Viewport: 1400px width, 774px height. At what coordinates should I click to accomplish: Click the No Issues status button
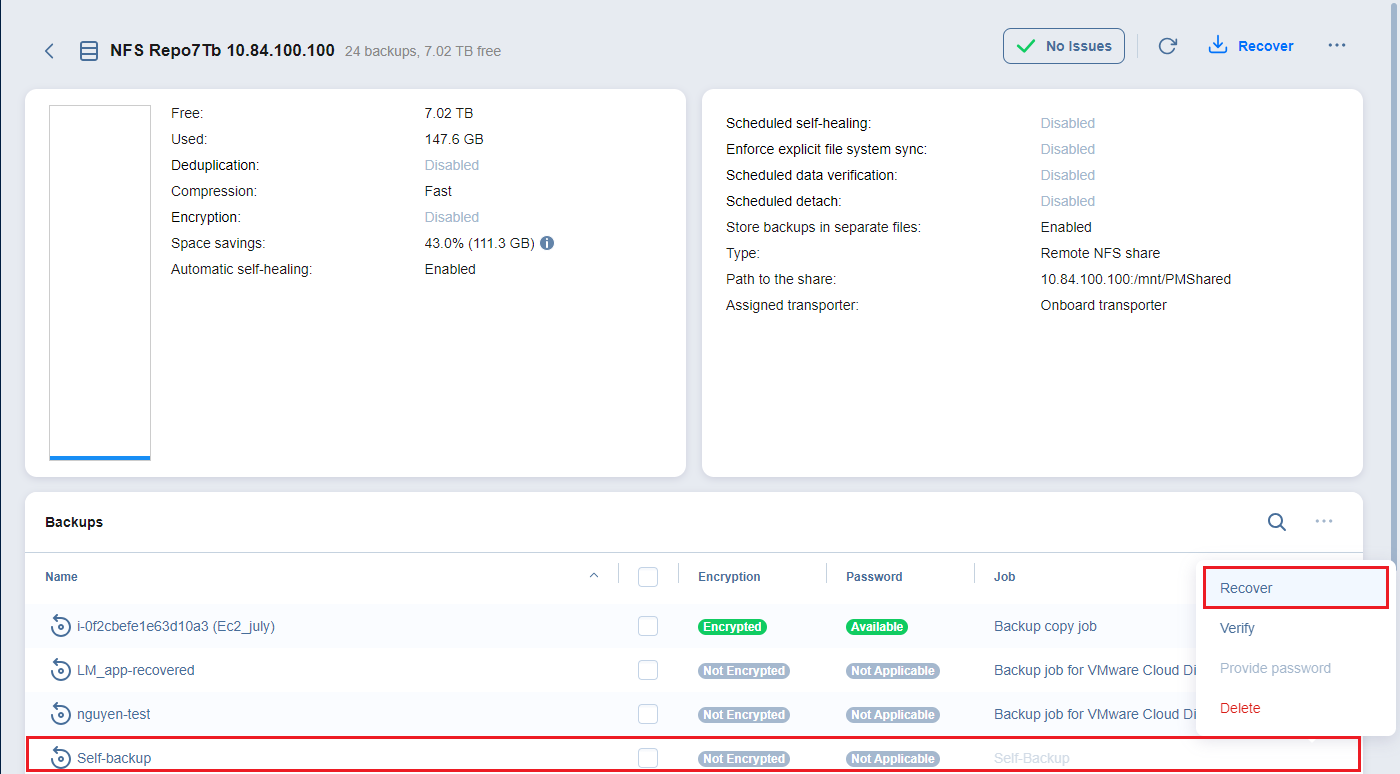point(1064,46)
